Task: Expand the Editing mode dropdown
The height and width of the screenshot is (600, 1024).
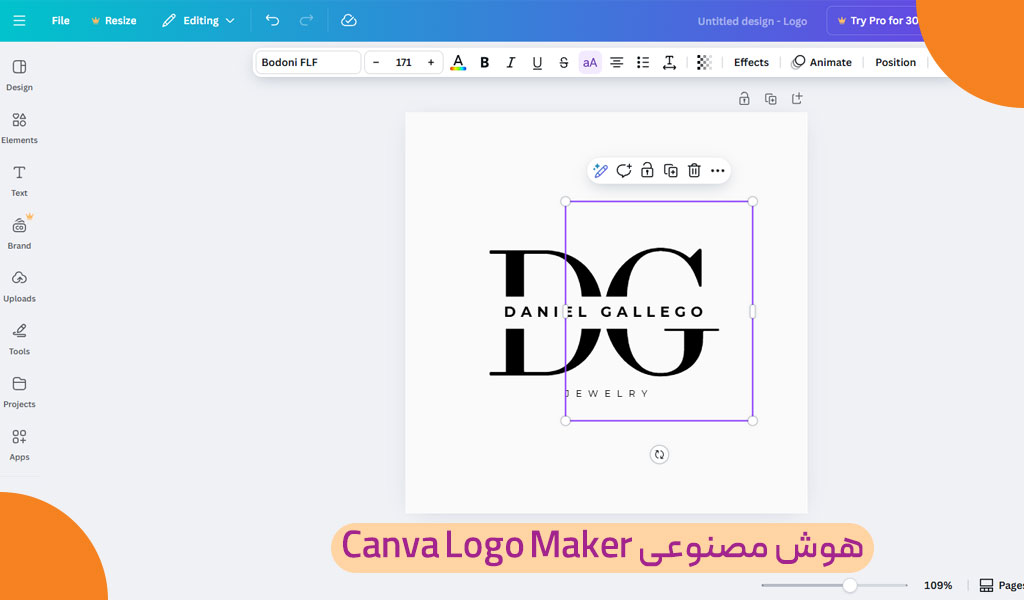Action: point(198,20)
